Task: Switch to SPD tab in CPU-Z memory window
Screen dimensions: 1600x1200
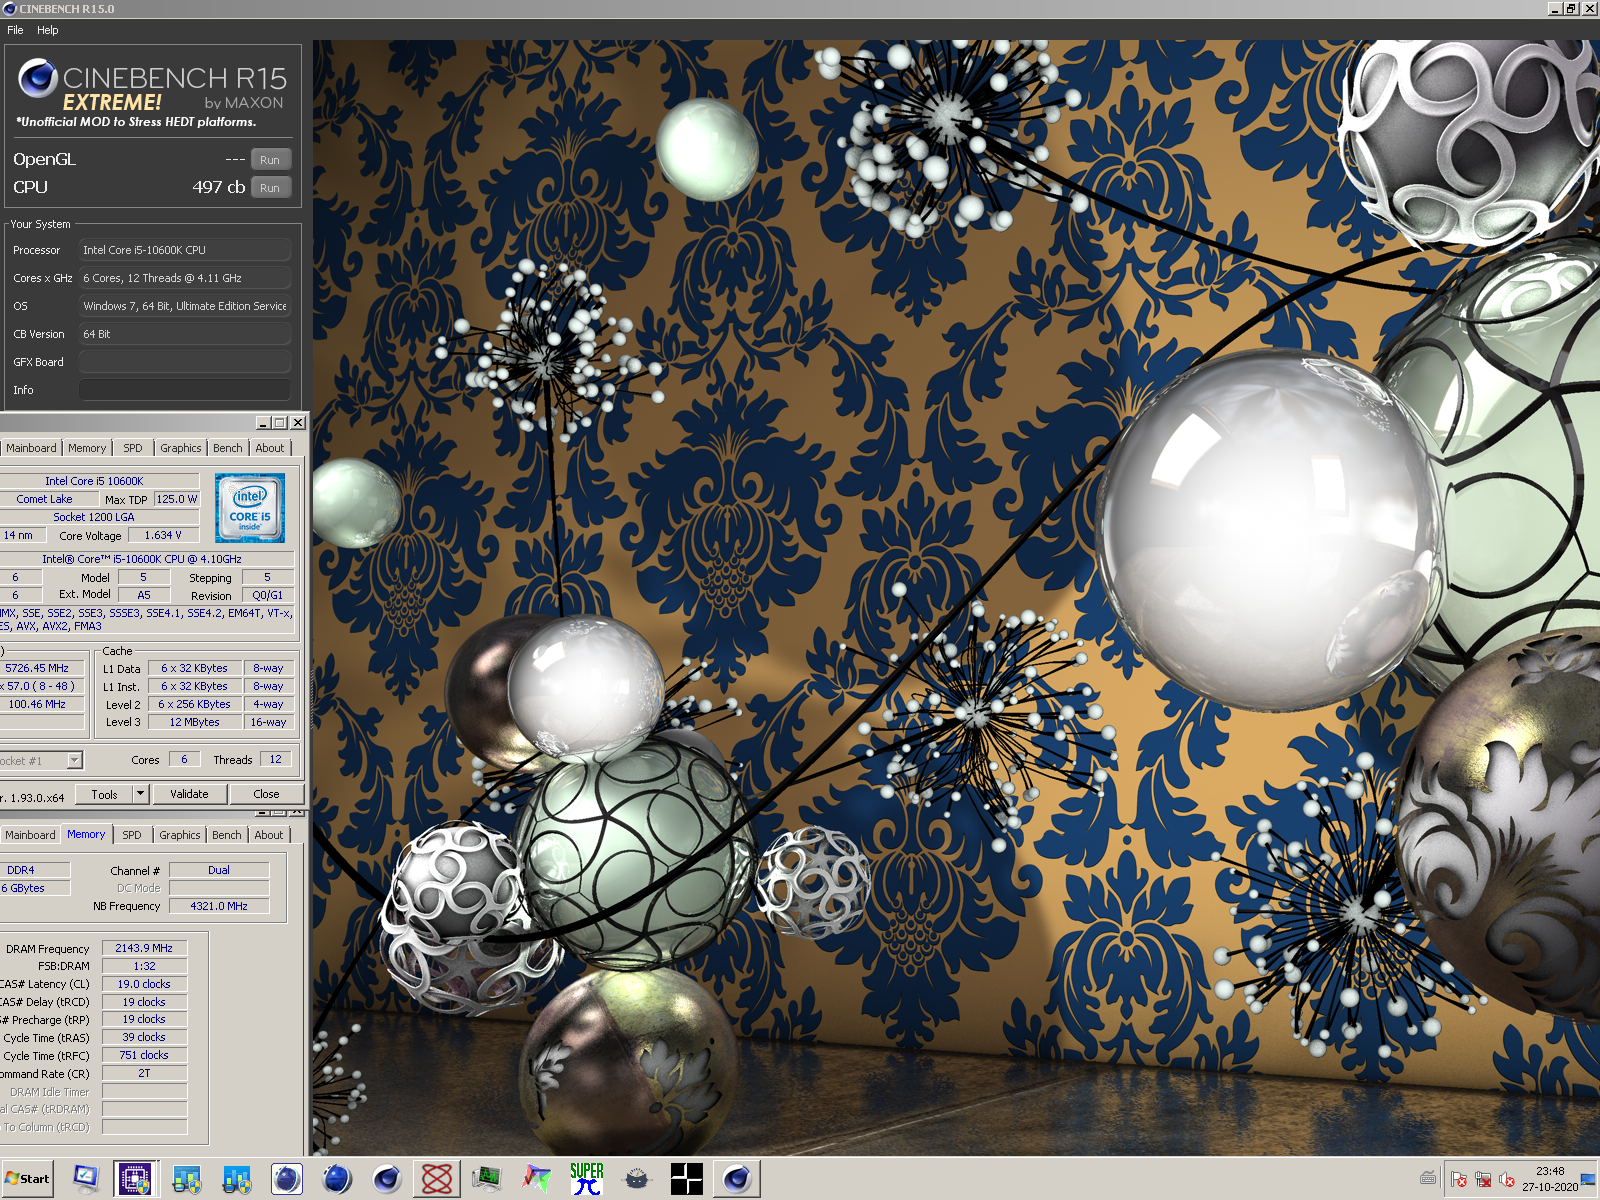Action: 132,835
